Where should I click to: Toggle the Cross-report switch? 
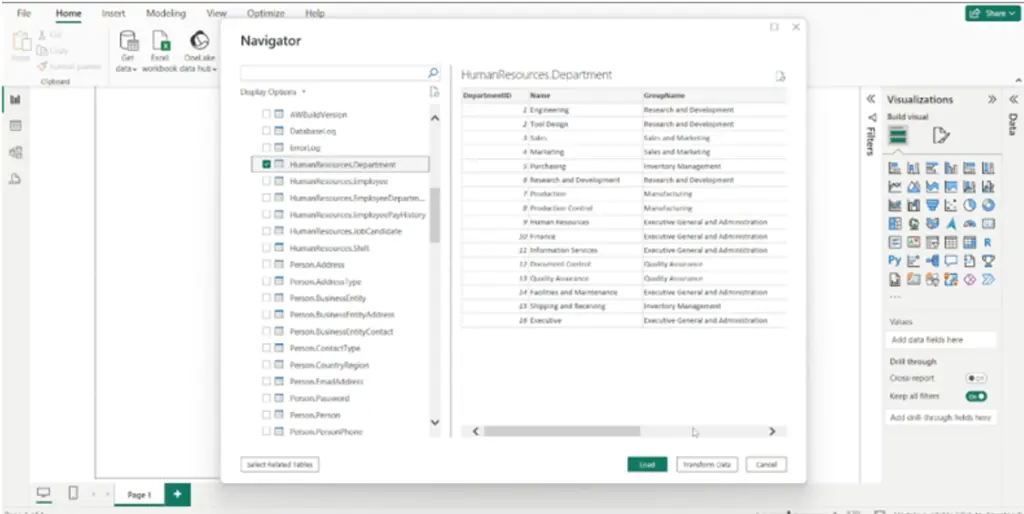click(976, 378)
